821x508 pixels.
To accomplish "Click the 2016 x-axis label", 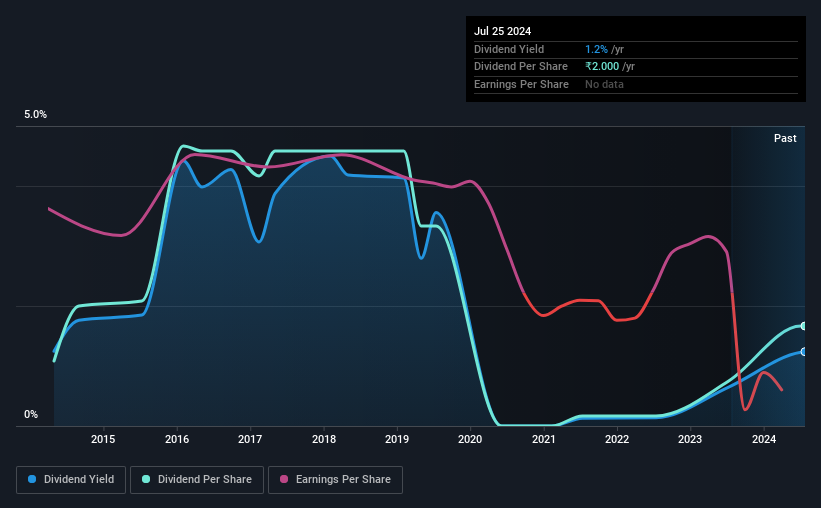I will [x=177, y=439].
